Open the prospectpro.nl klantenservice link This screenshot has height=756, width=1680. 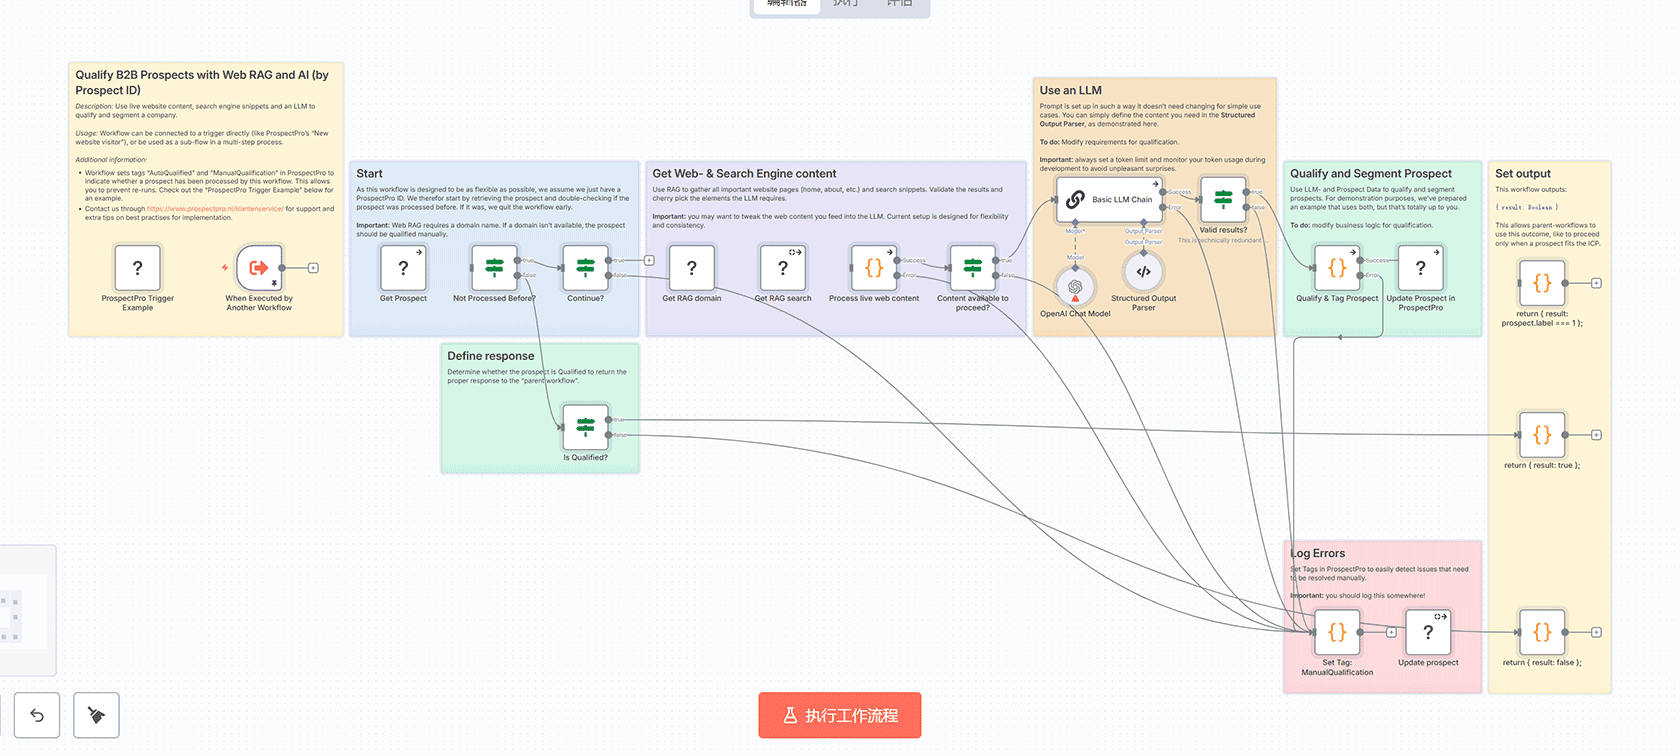click(215, 209)
